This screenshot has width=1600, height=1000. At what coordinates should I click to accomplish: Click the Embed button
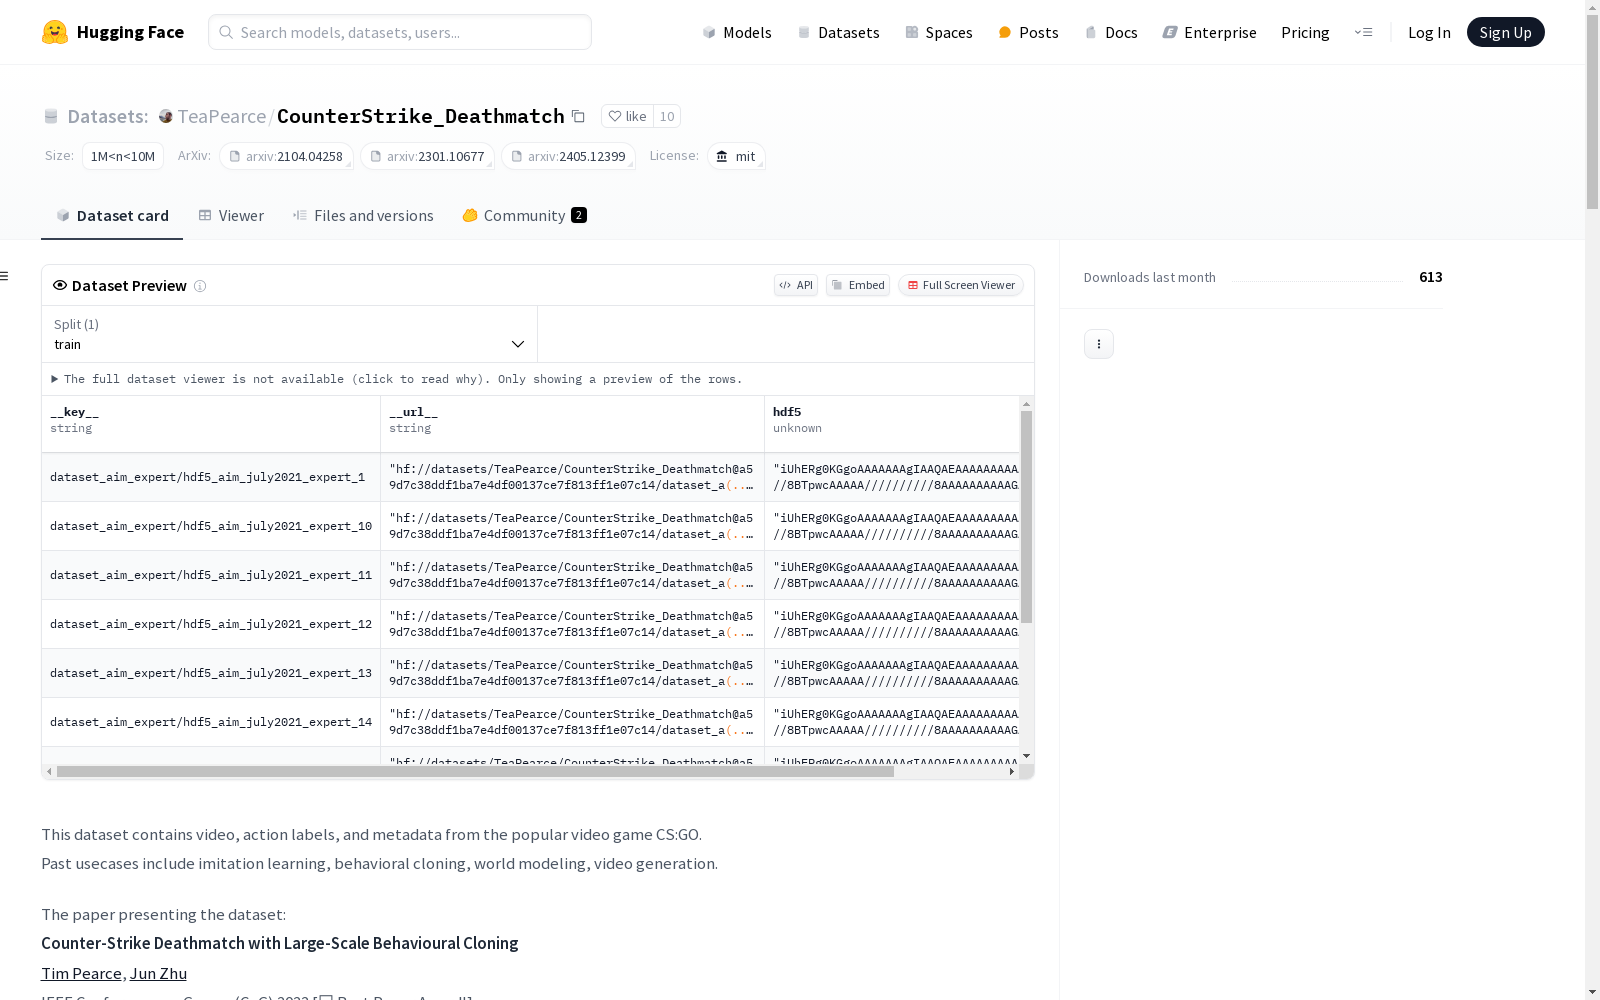pyautogui.click(x=858, y=285)
